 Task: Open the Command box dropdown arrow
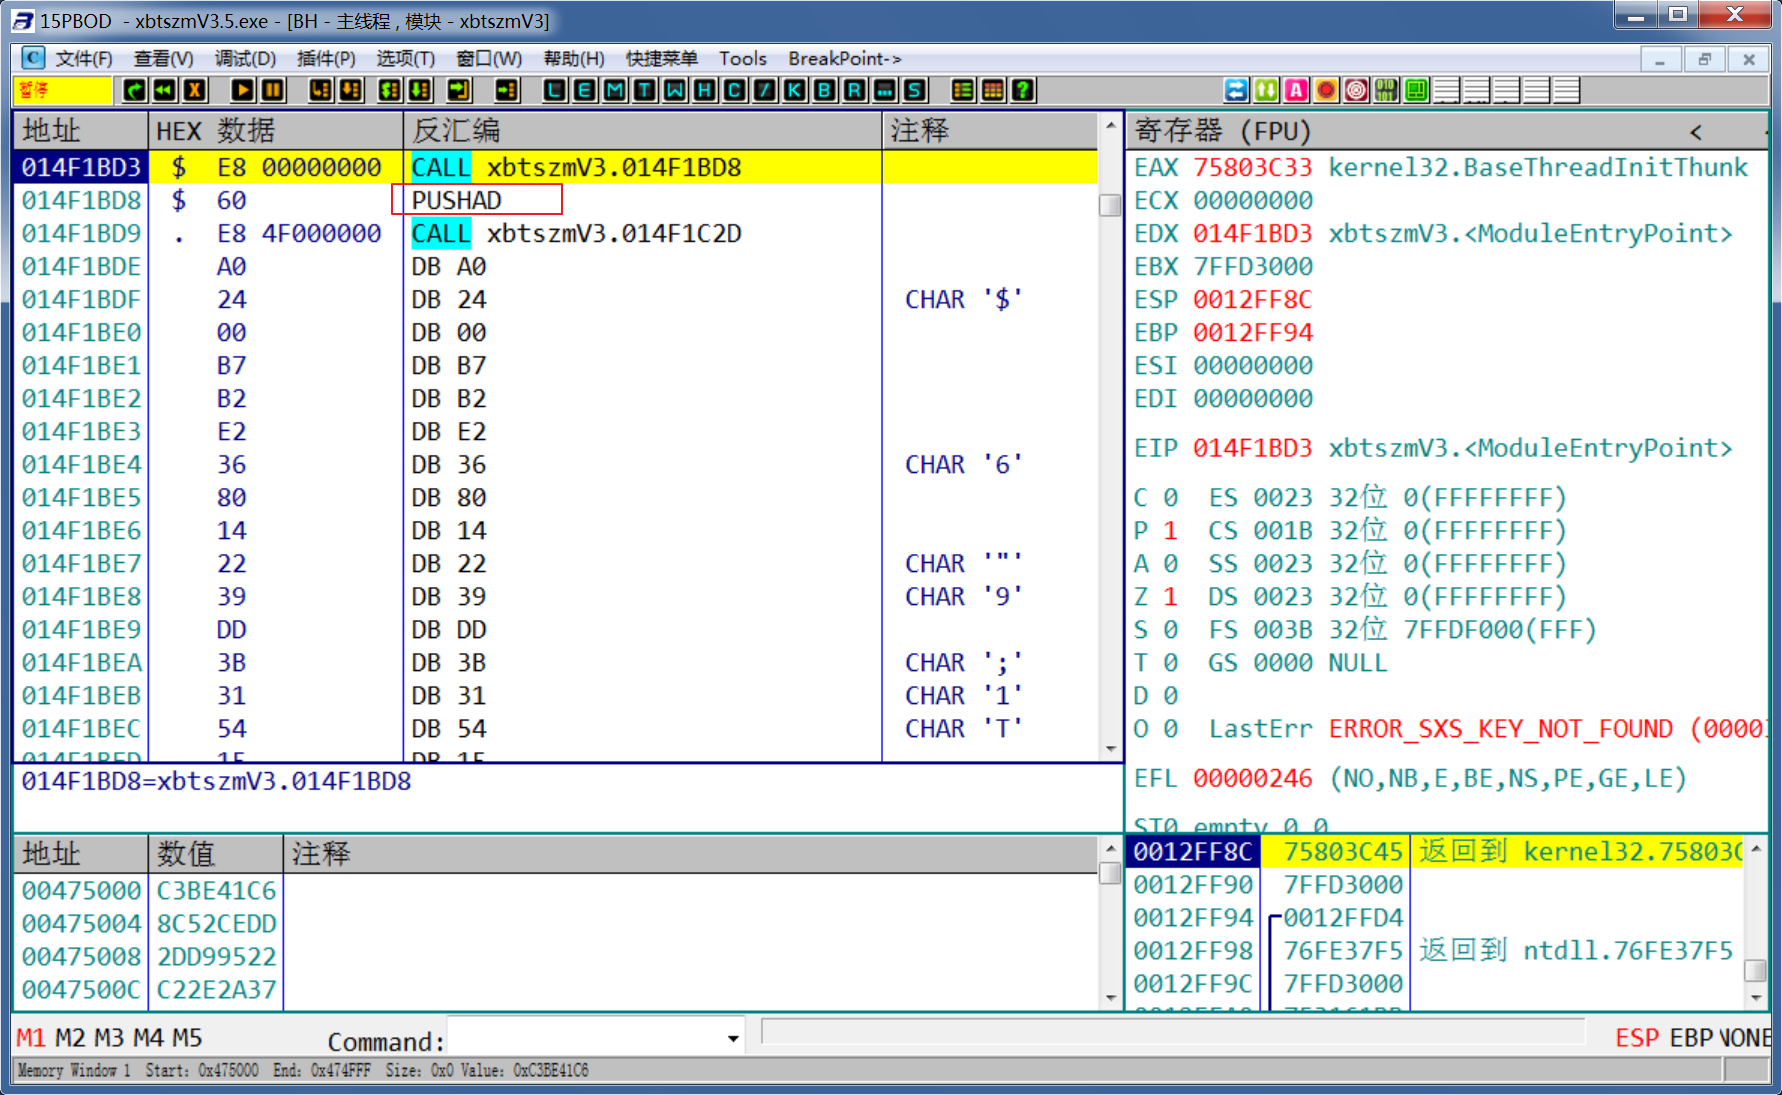[x=733, y=1039]
